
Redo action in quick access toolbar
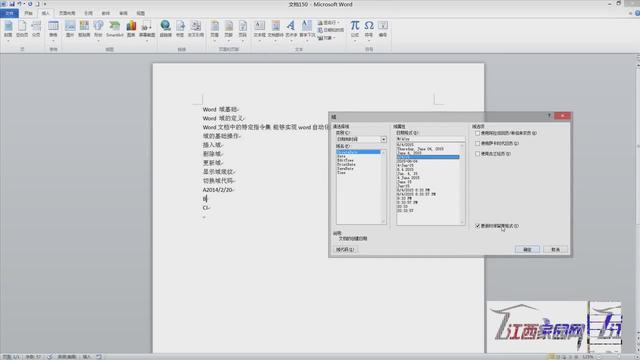click(x=30, y=4)
